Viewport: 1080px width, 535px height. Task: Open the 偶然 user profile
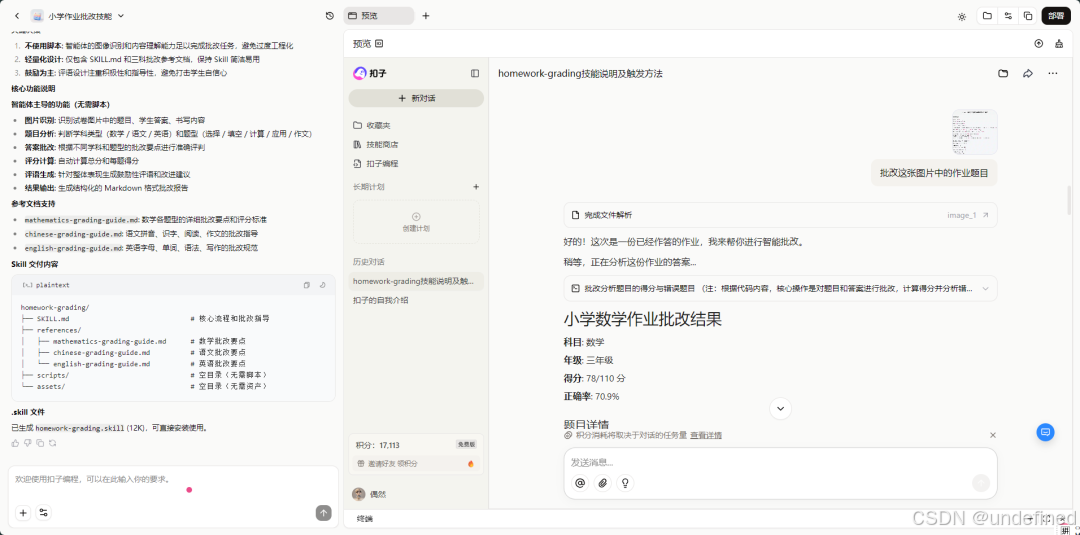pyautogui.click(x=369, y=494)
